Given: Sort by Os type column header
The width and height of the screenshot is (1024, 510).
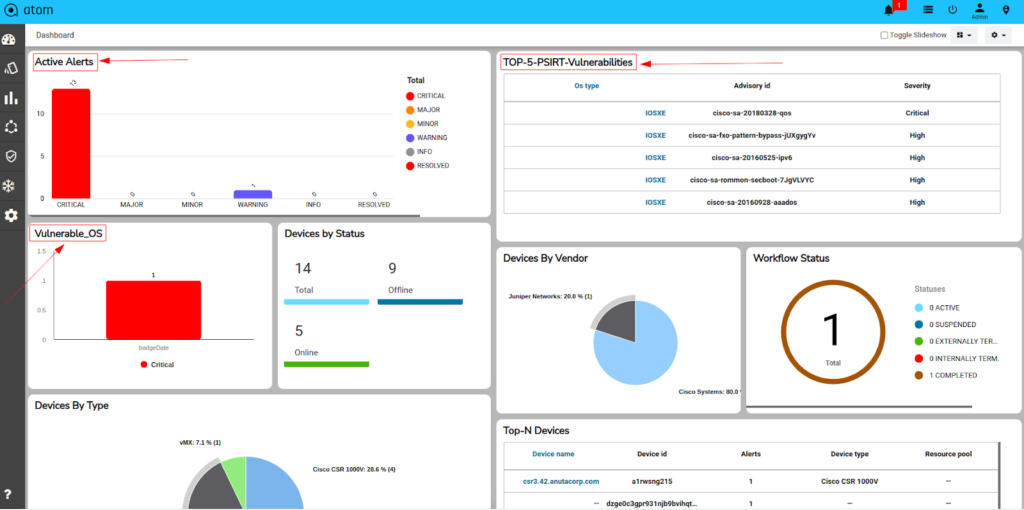Looking at the screenshot, I should point(586,86).
